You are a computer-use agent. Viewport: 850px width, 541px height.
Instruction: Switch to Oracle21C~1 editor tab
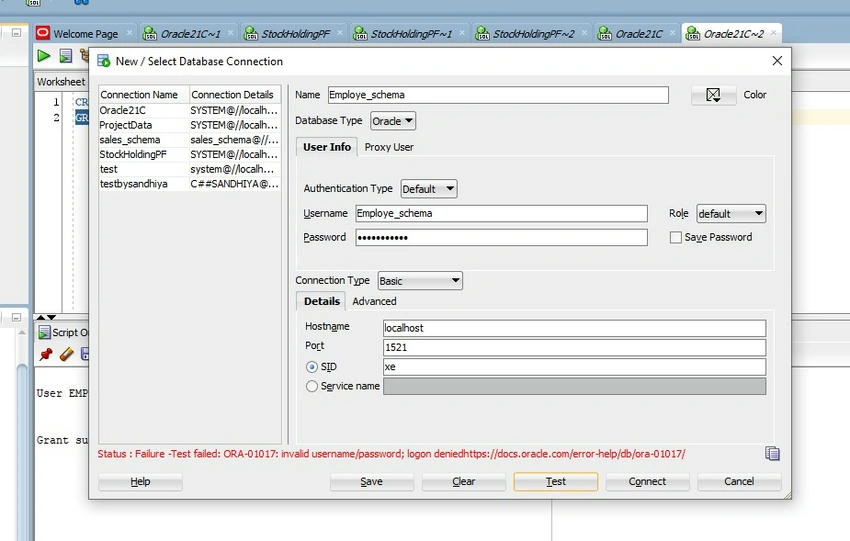tap(191, 34)
